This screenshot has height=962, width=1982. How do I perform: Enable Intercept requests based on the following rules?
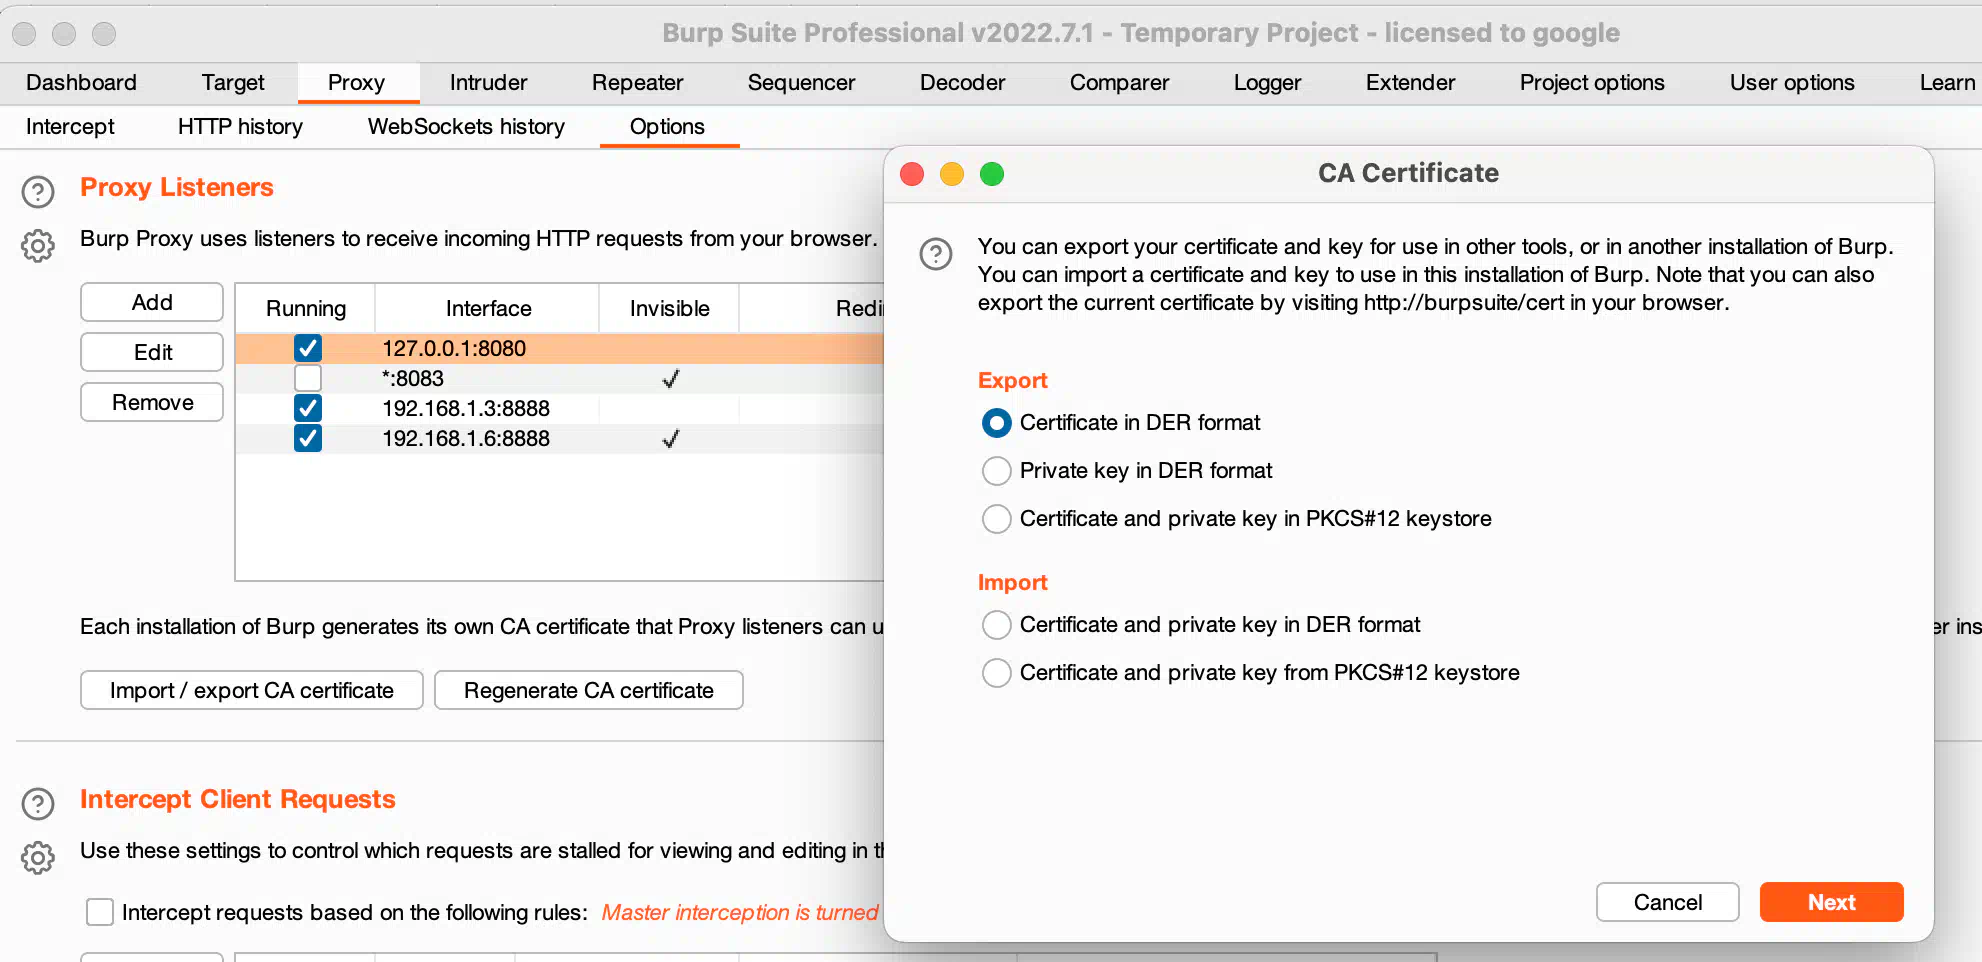click(100, 912)
